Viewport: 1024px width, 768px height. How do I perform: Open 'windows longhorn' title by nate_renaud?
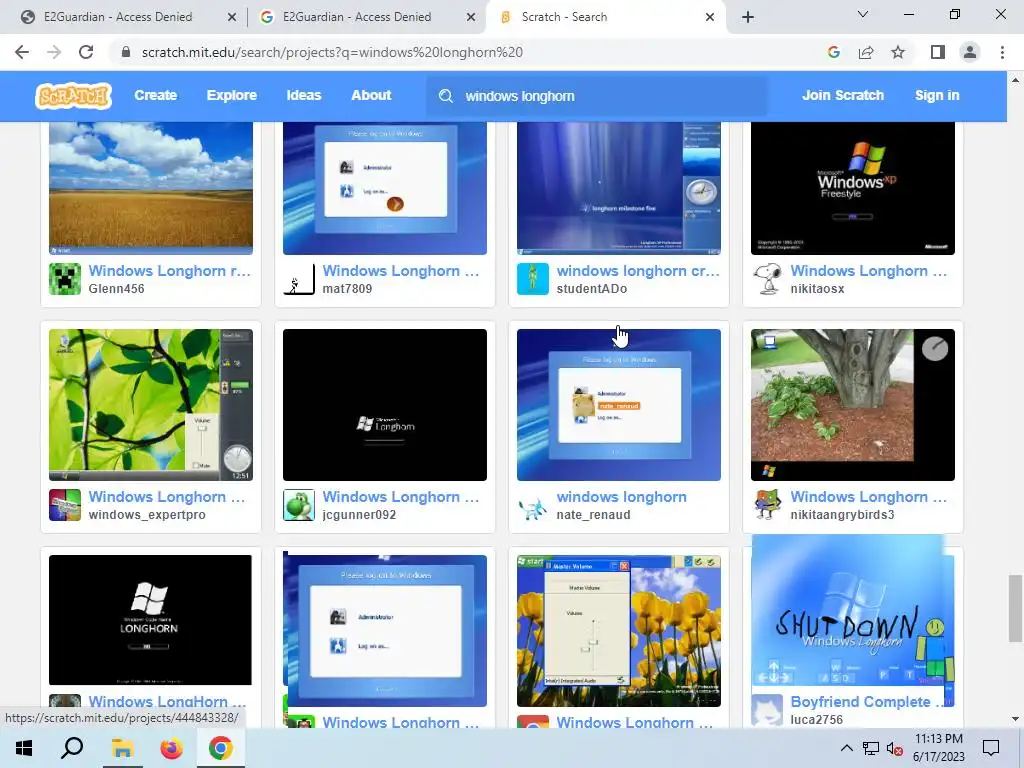click(621, 496)
